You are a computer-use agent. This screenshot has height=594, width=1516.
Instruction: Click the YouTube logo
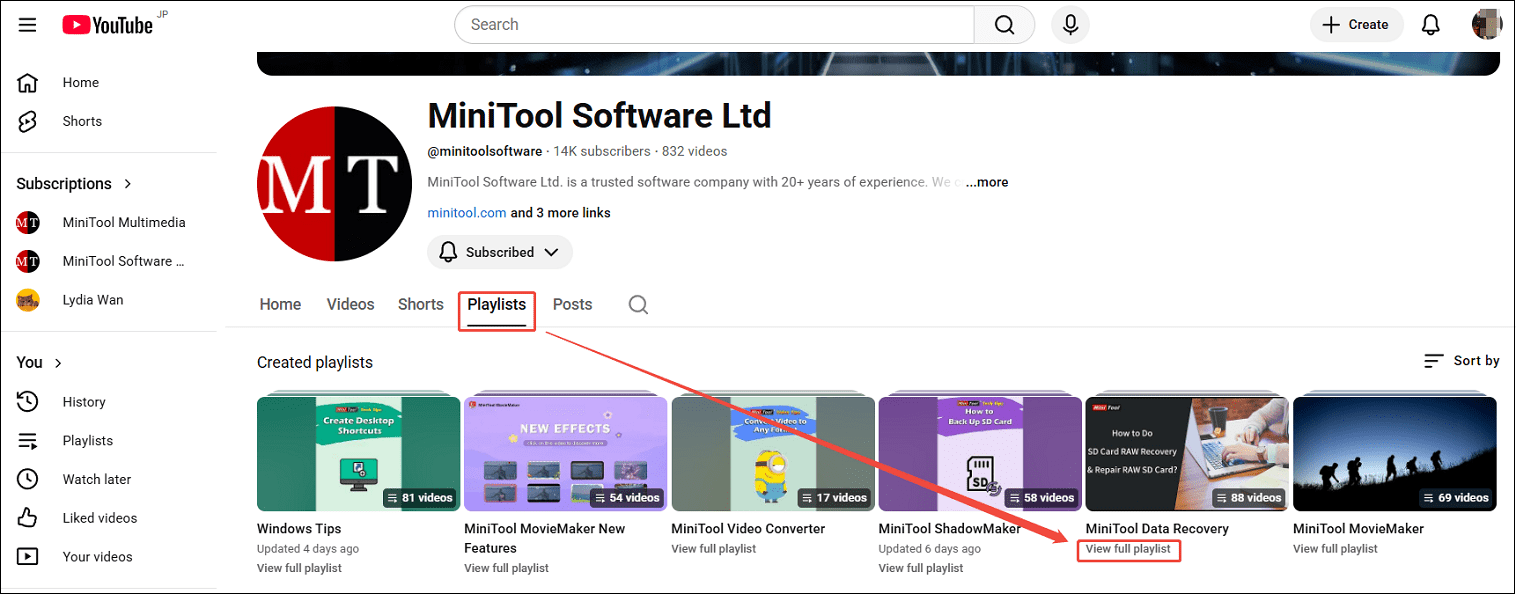coord(107,25)
